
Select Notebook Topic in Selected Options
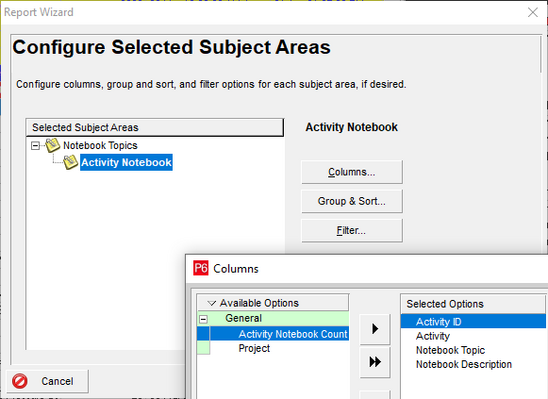[x=450, y=350]
